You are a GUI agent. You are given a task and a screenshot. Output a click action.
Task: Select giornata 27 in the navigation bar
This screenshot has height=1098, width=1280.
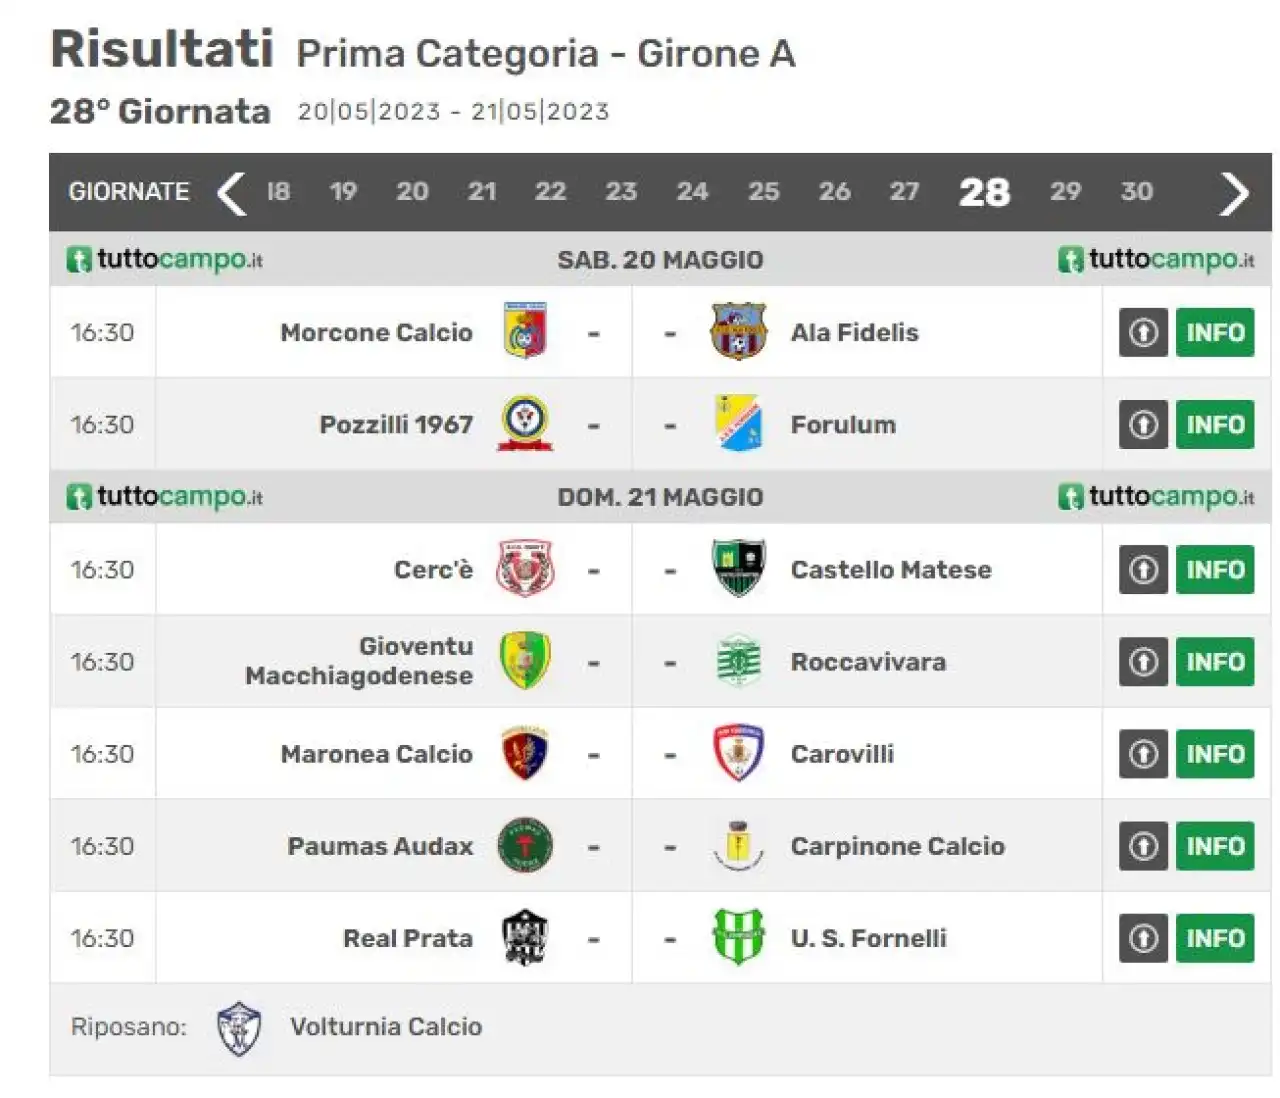pos(904,192)
